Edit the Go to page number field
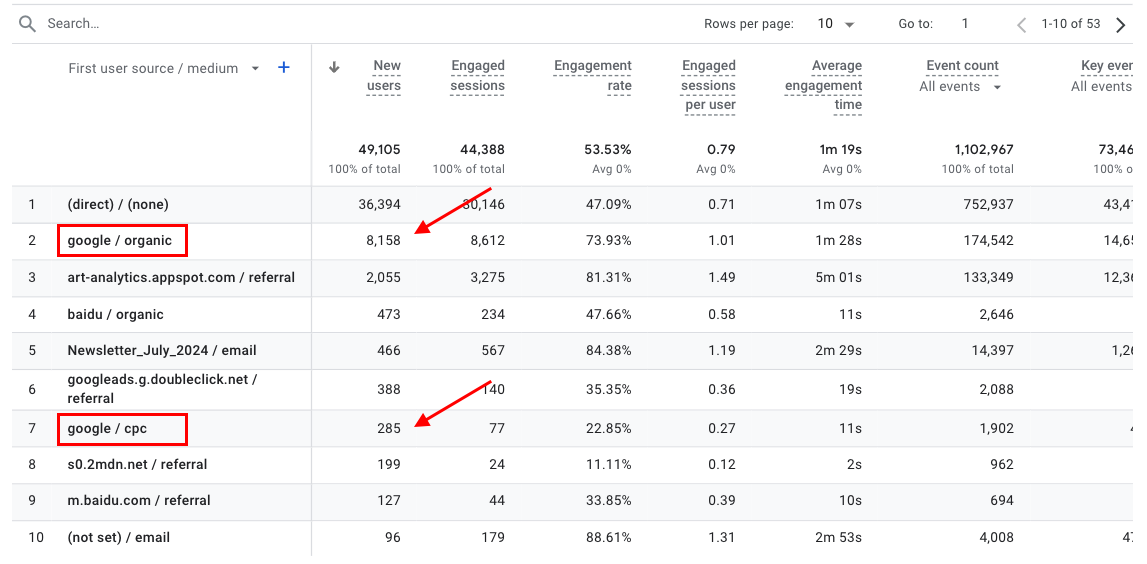The width and height of the screenshot is (1147, 564). tap(965, 24)
